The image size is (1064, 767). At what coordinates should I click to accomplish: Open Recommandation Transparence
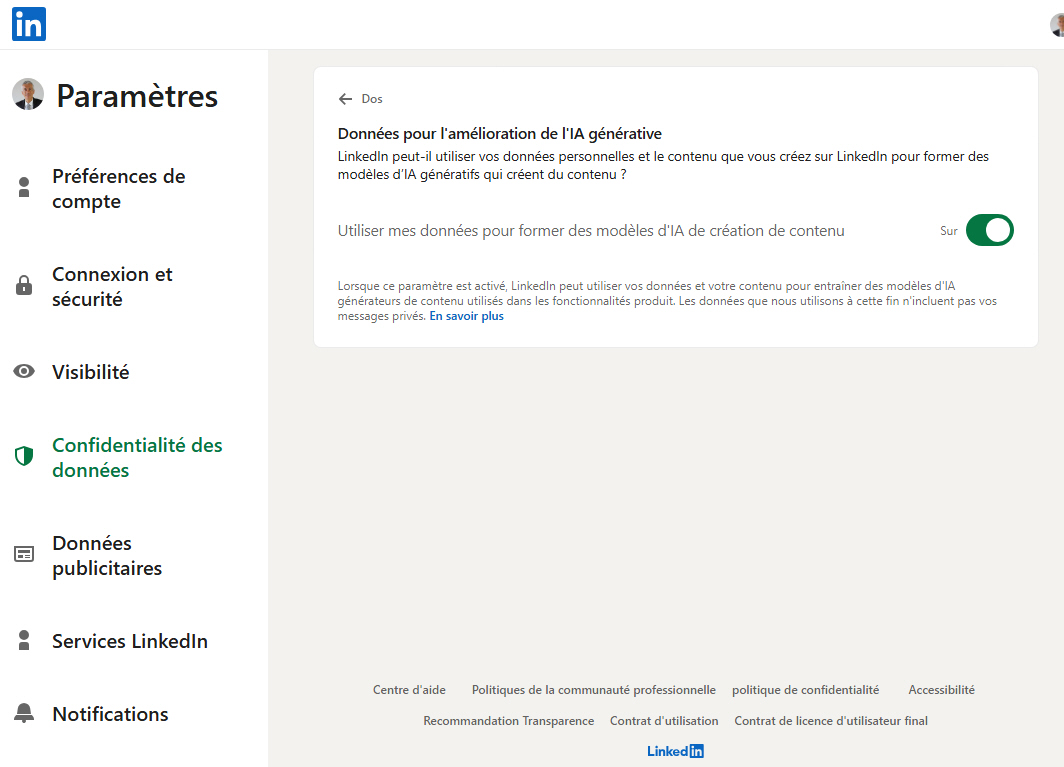tap(508, 720)
